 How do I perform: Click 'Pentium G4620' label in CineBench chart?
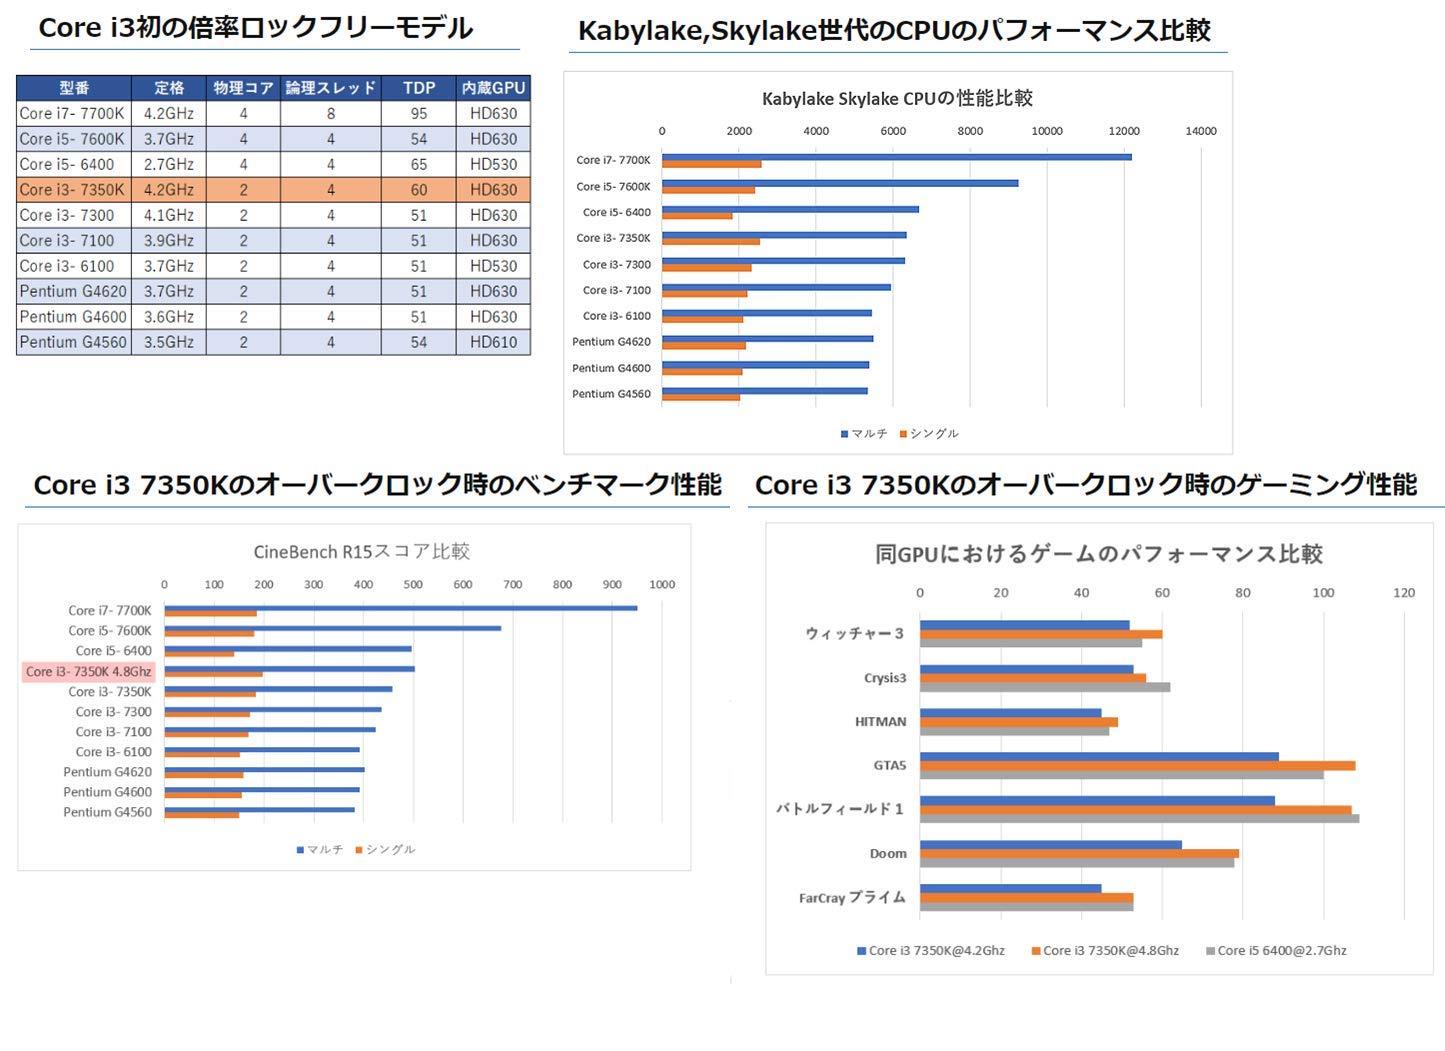click(108, 772)
